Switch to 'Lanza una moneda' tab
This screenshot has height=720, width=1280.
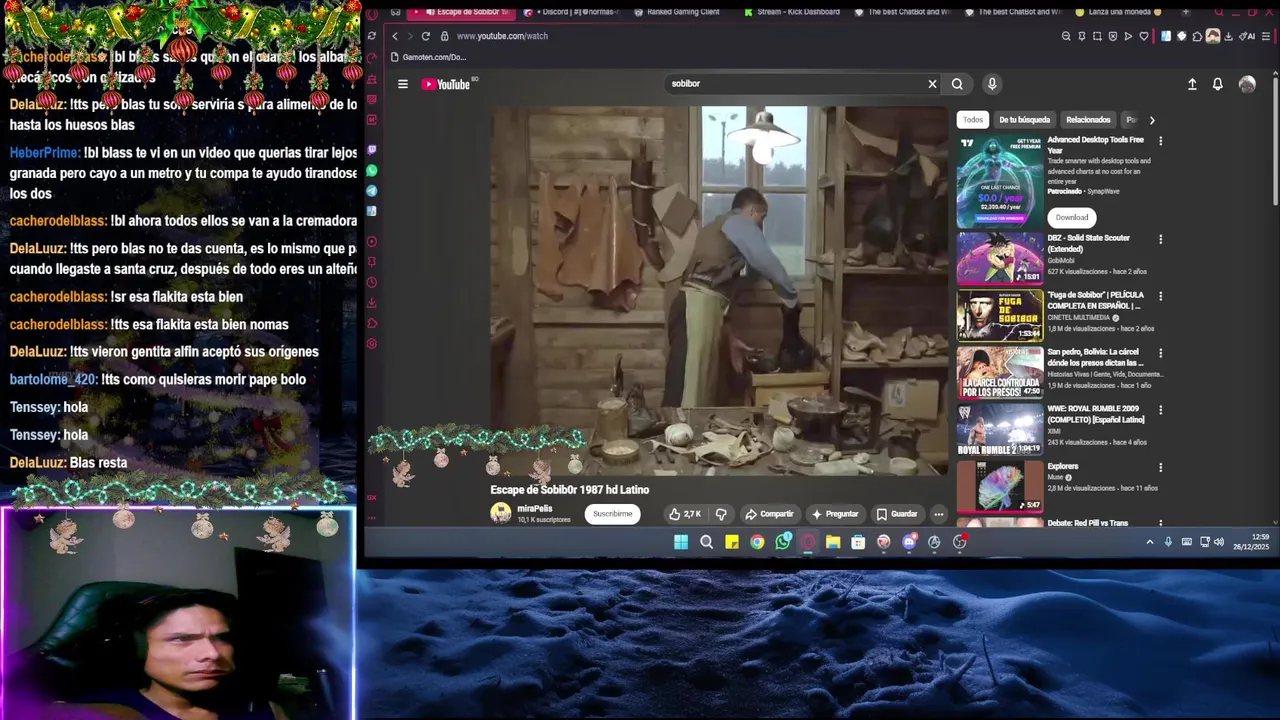click(1121, 12)
